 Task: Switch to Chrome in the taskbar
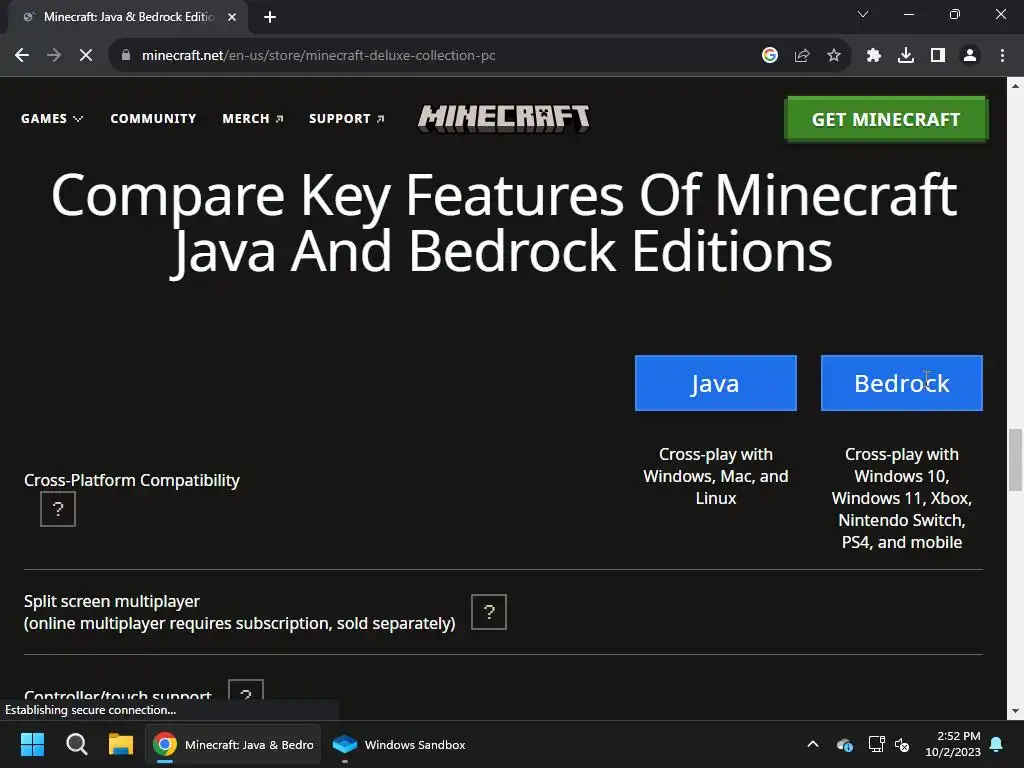point(233,744)
